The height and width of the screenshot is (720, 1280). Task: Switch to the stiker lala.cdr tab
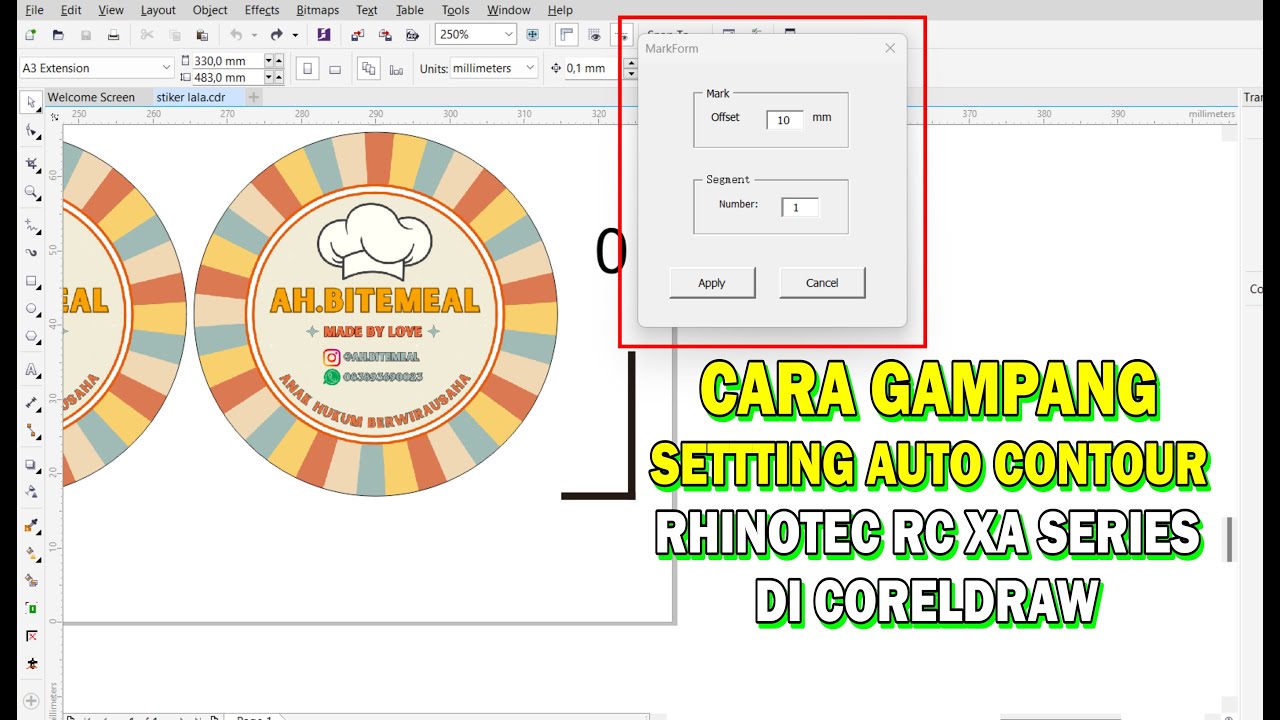pyautogui.click(x=191, y=97)
